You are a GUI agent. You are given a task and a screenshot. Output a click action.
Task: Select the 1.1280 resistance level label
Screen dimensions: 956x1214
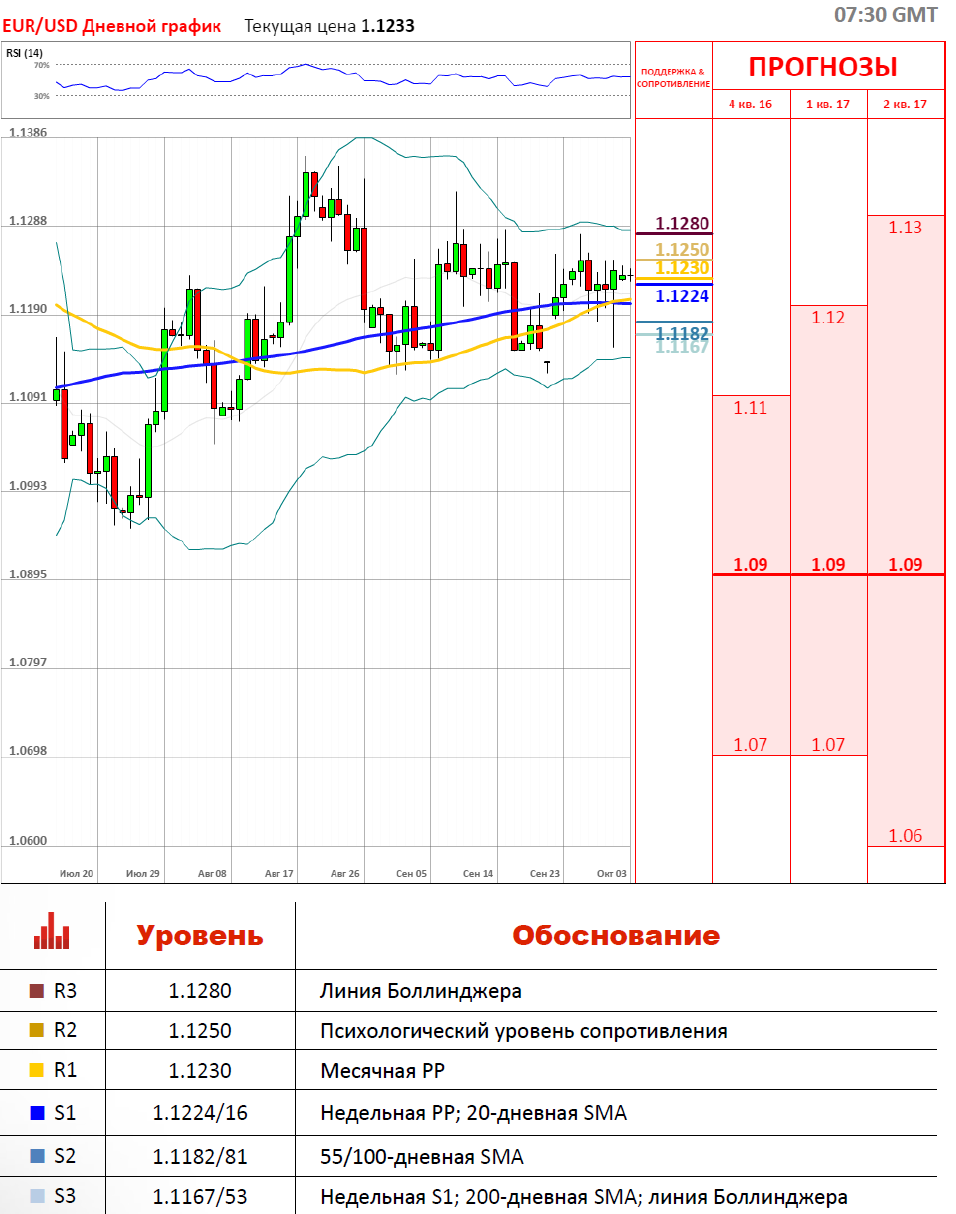(682, 223)
